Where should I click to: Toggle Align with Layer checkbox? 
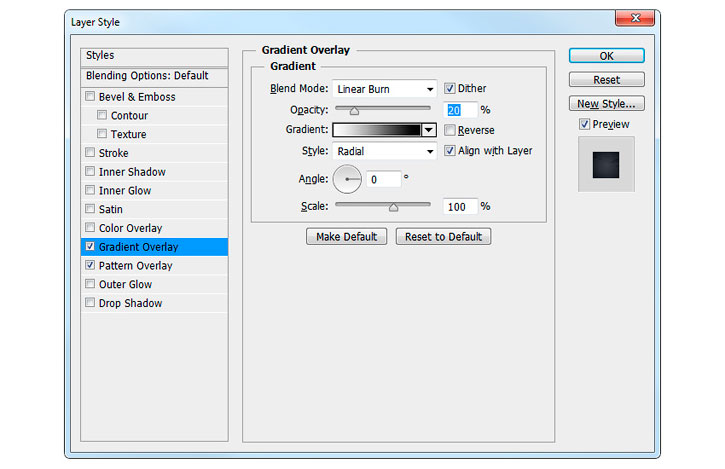(x=449, y=150)
